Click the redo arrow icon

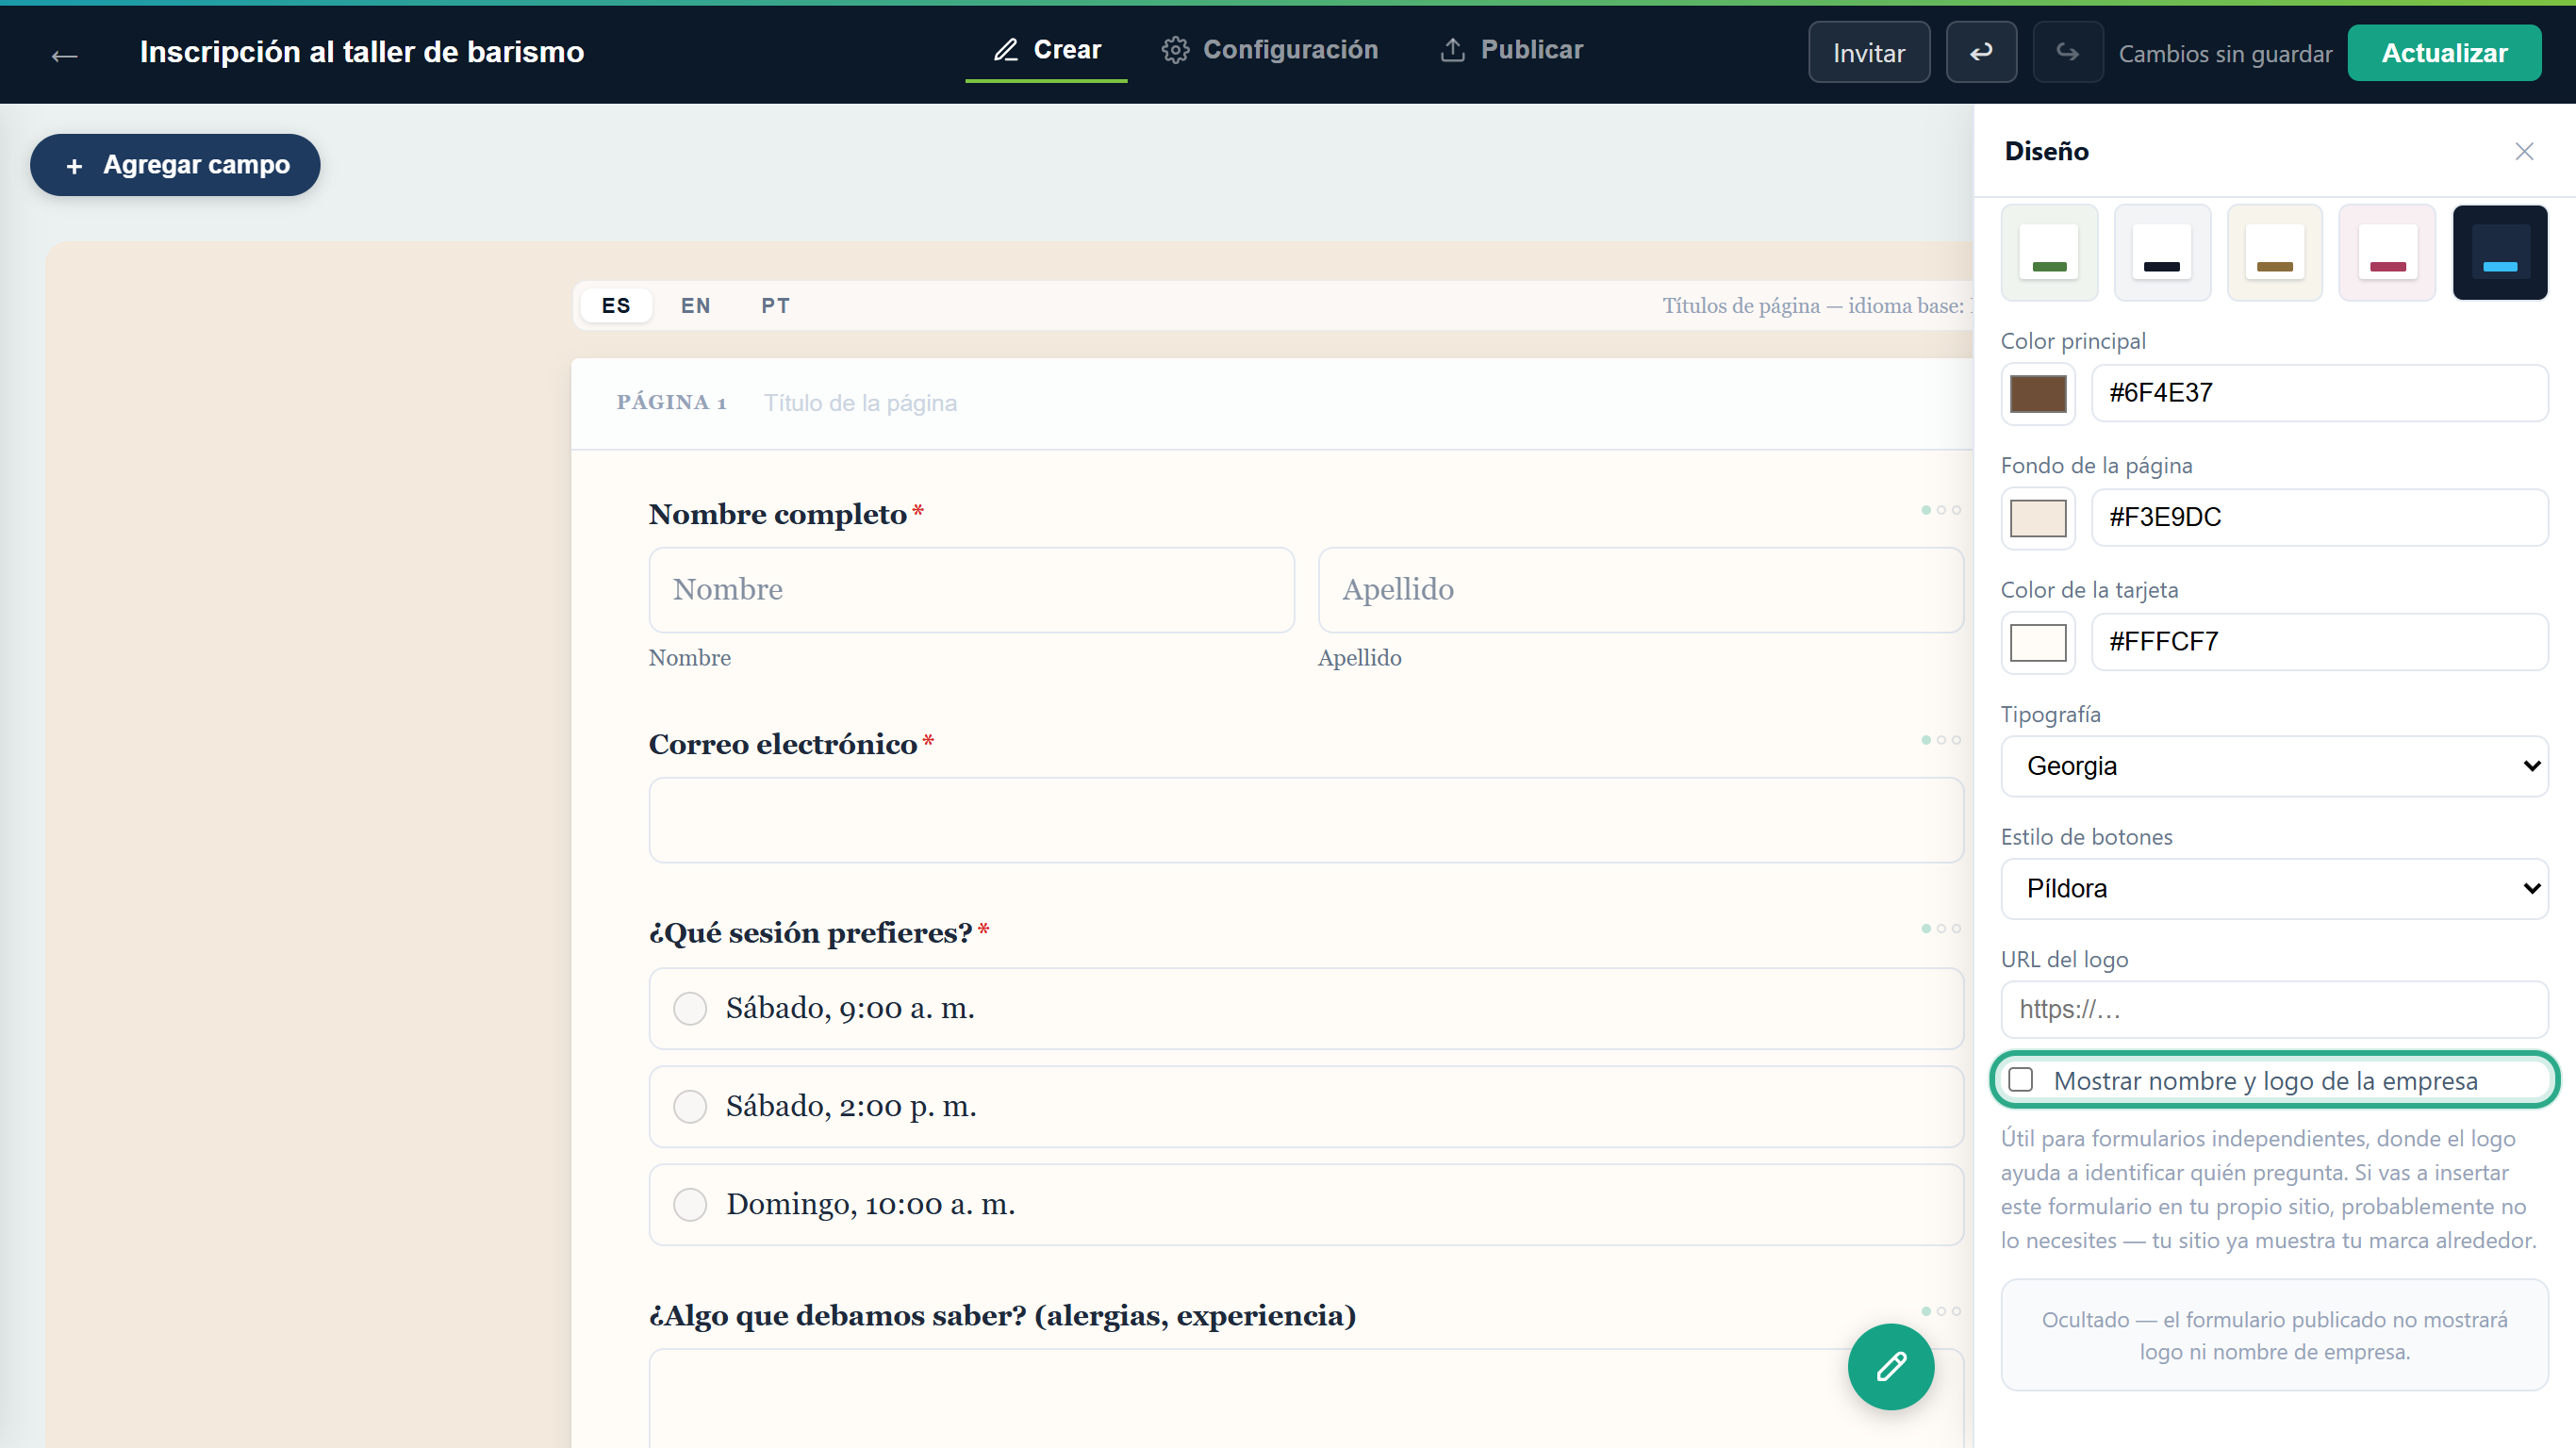coord(2067,52)
